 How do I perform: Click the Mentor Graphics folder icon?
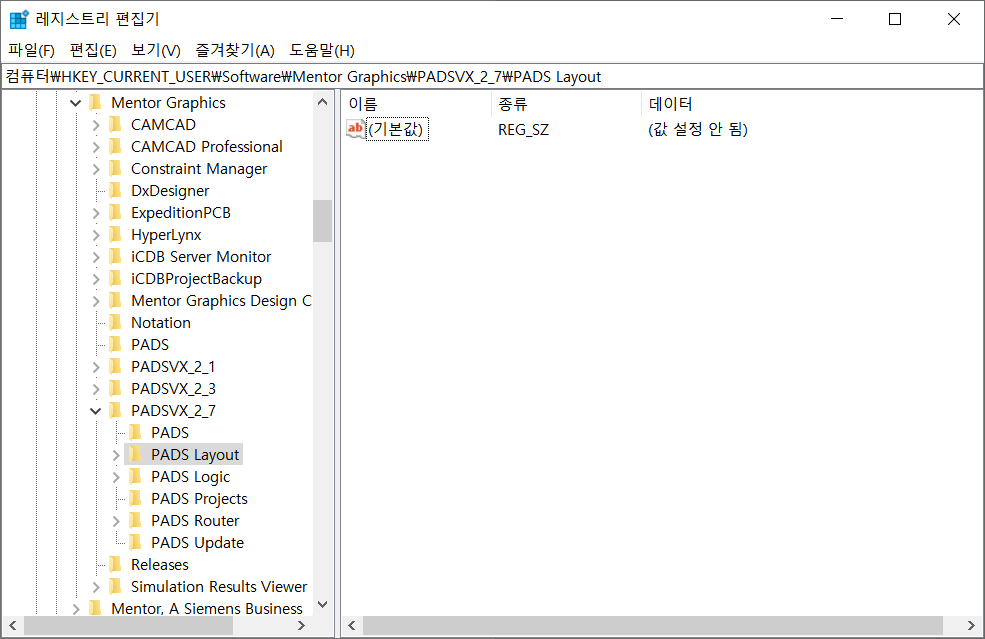click(96, 103)
